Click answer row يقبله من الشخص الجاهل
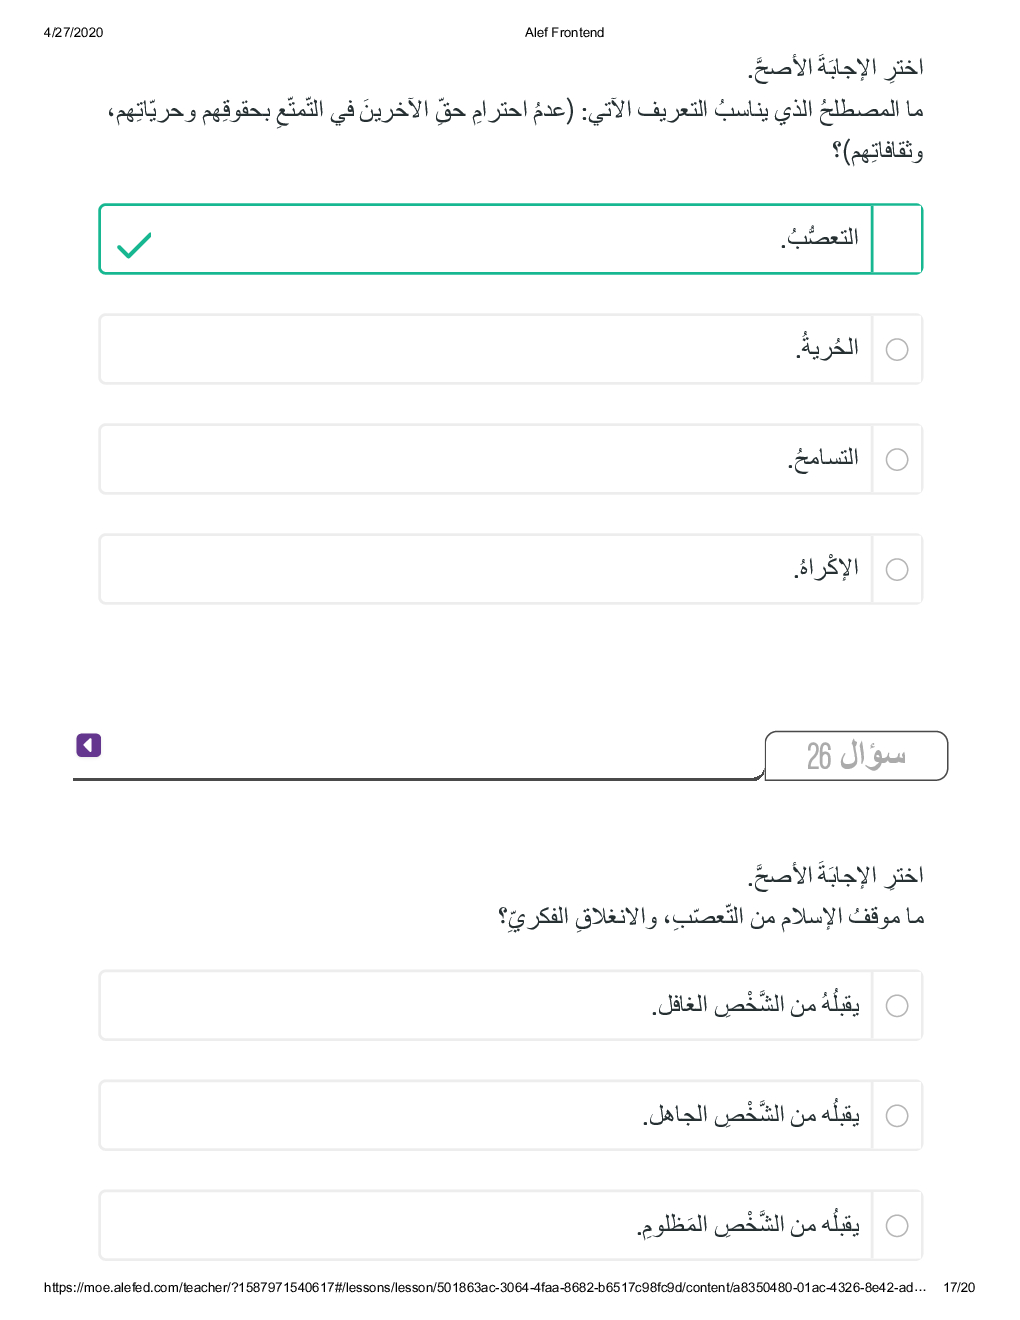Viewport: 1020px width, 1320px height. pyautogui.click(x=486, y=1115)
